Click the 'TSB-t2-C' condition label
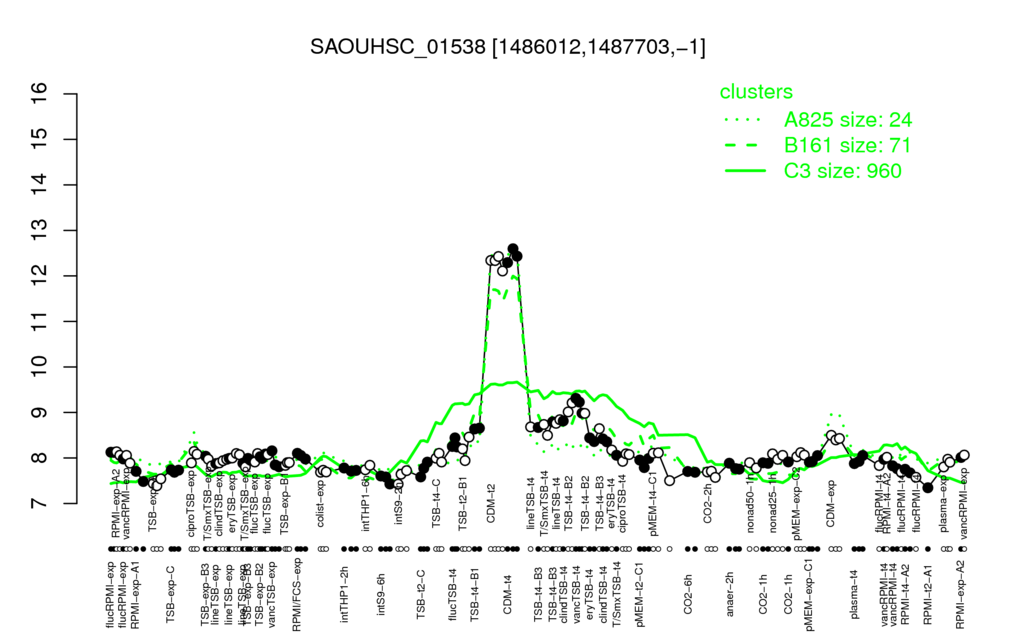The height and width of the screenshot is (640, 1024). 421,596
